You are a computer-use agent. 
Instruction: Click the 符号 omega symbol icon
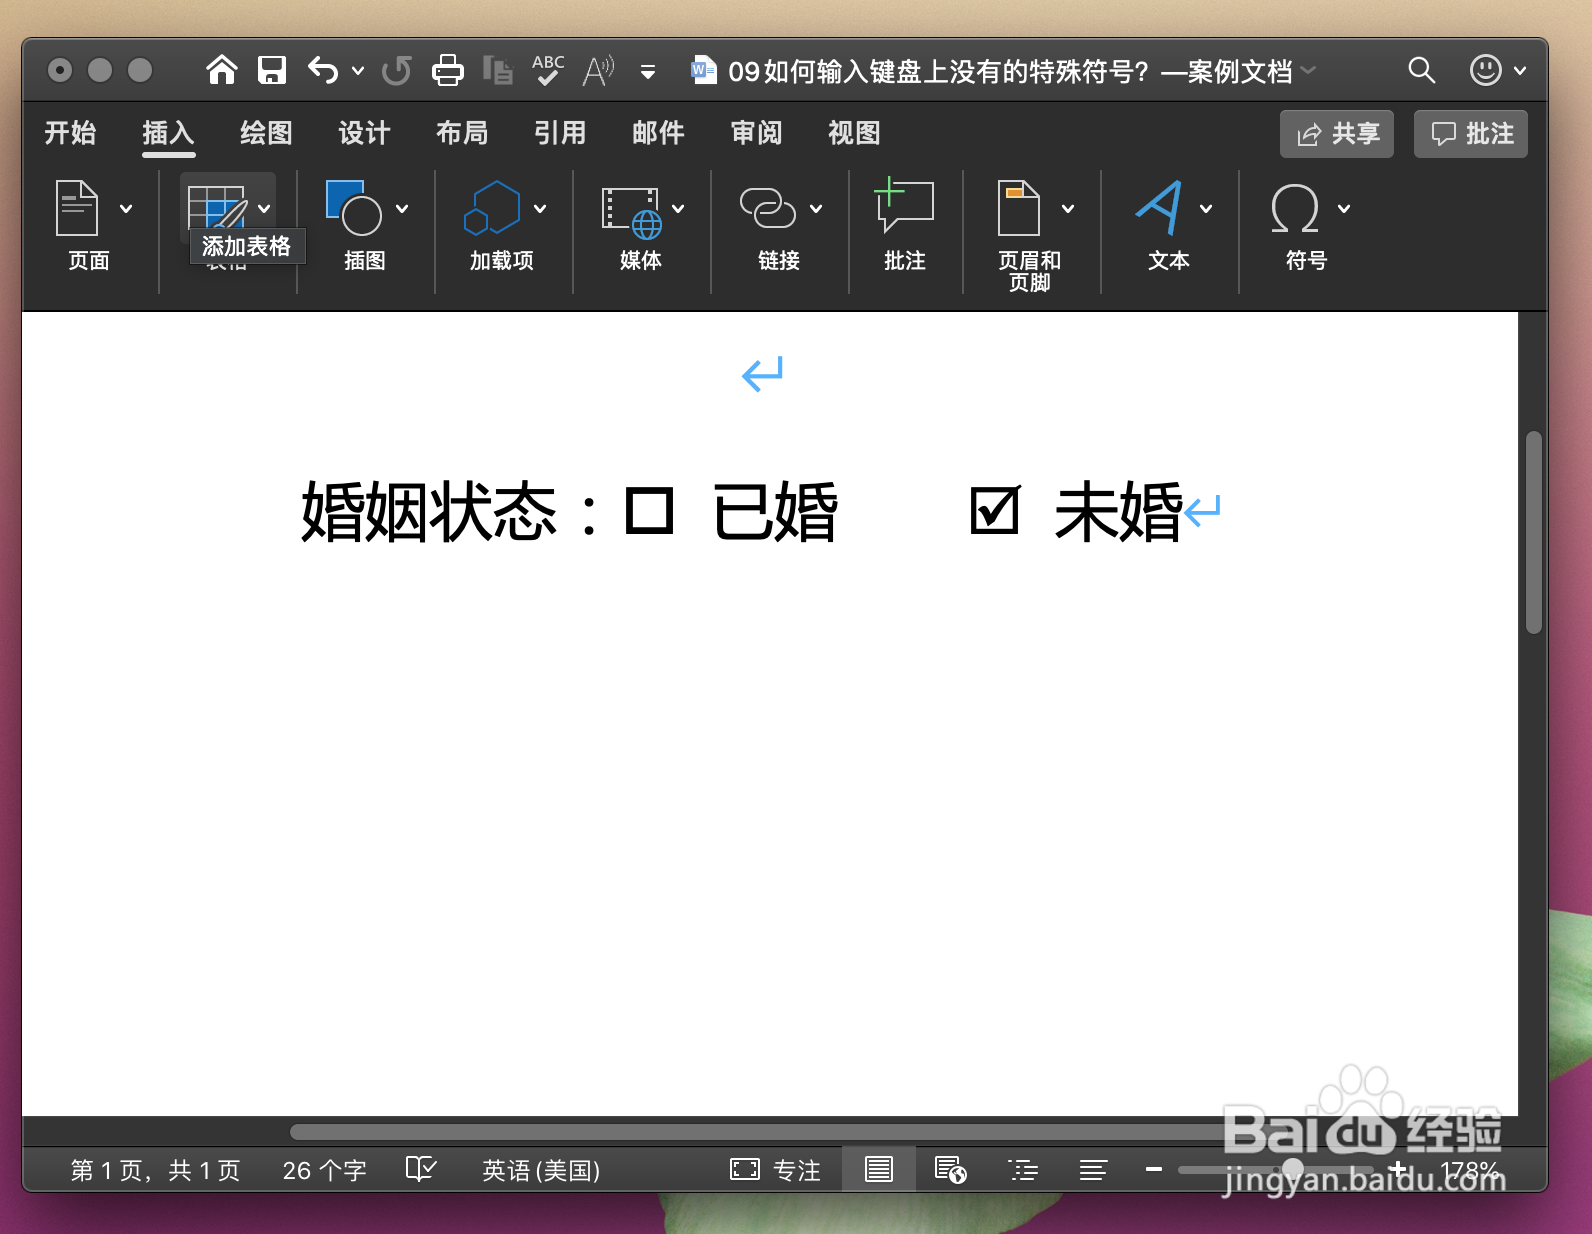click(1295, 208)
